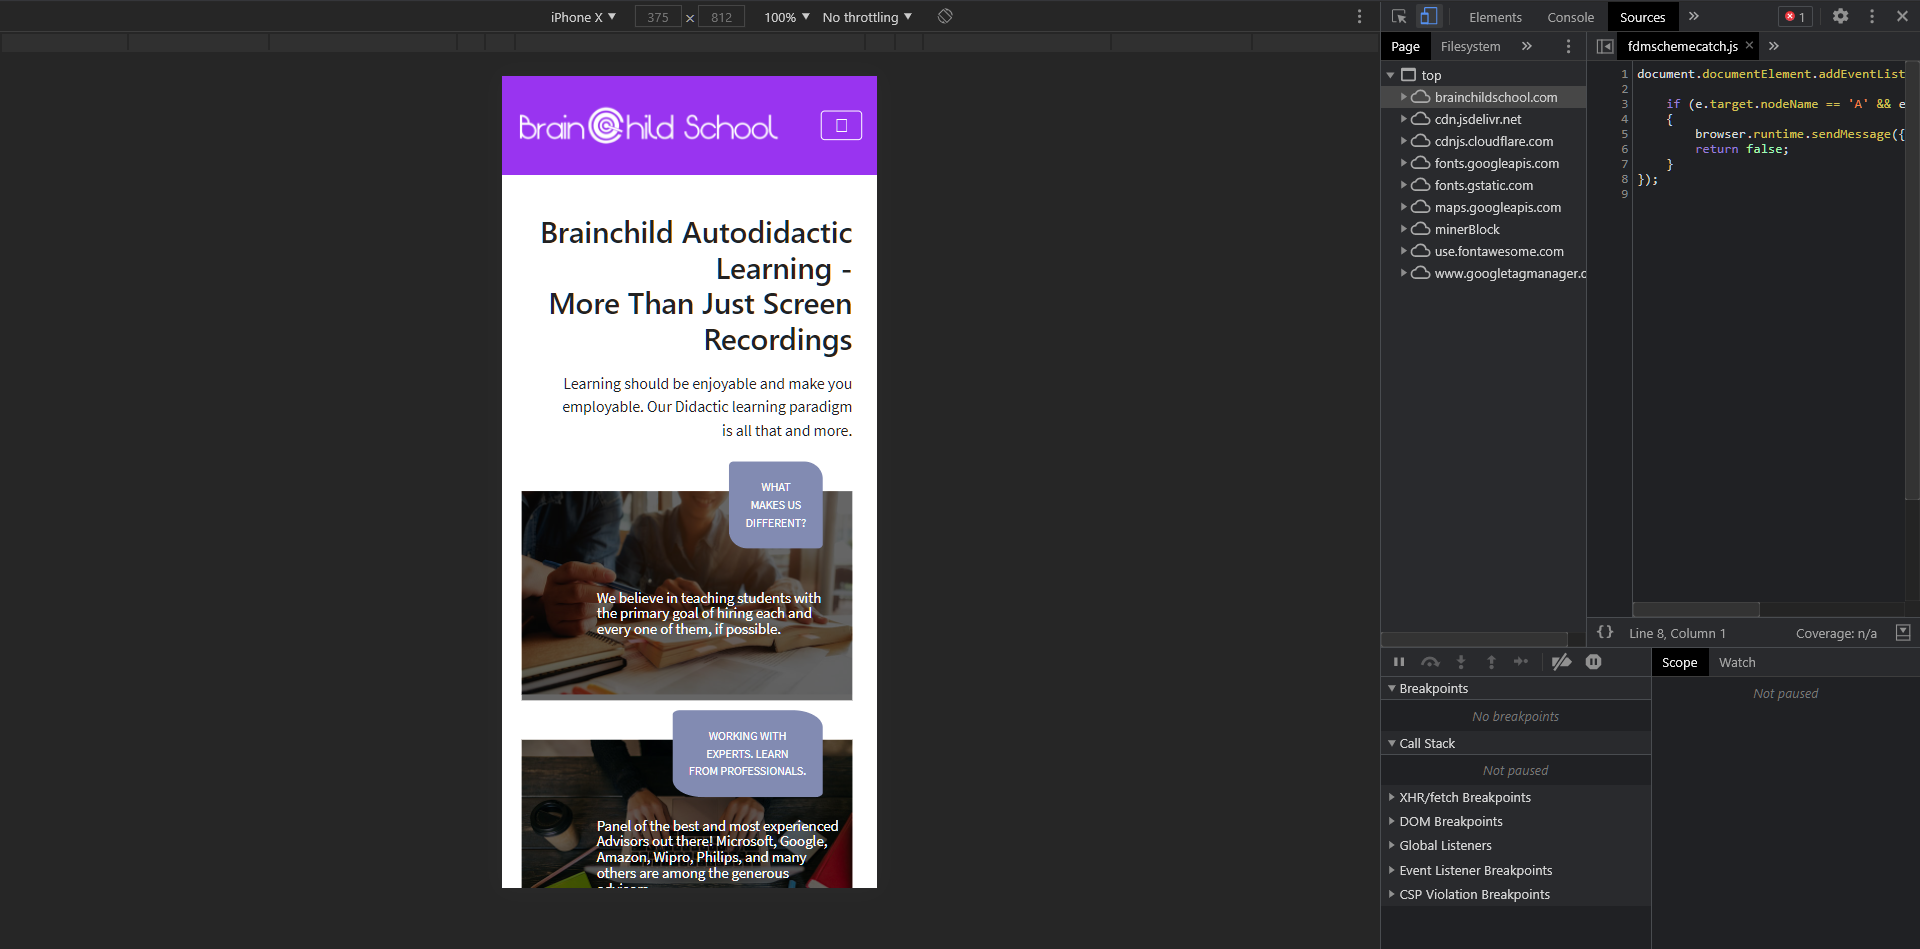Click the step over debugger button

1430,662
